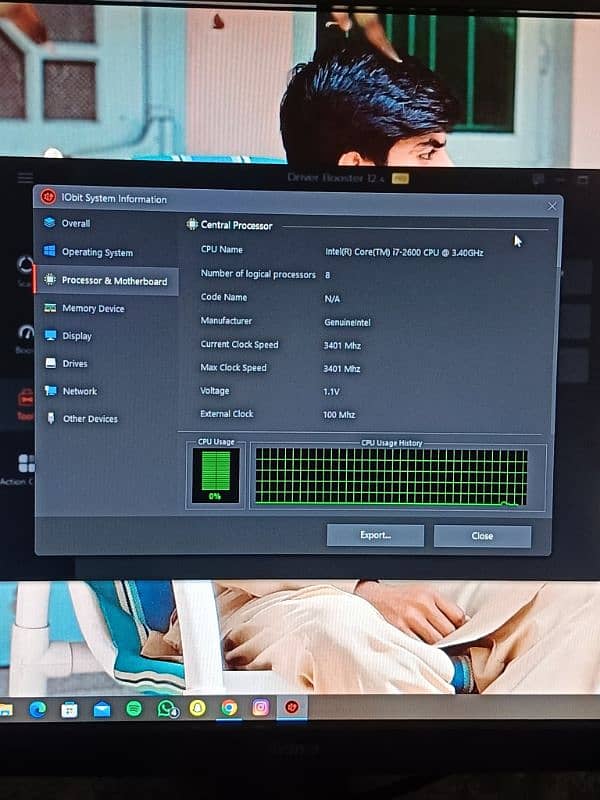Click the Current Clock Speed value
Image resolution: width=600 pixels, height=800 pixels.
[x=342, y=345]
